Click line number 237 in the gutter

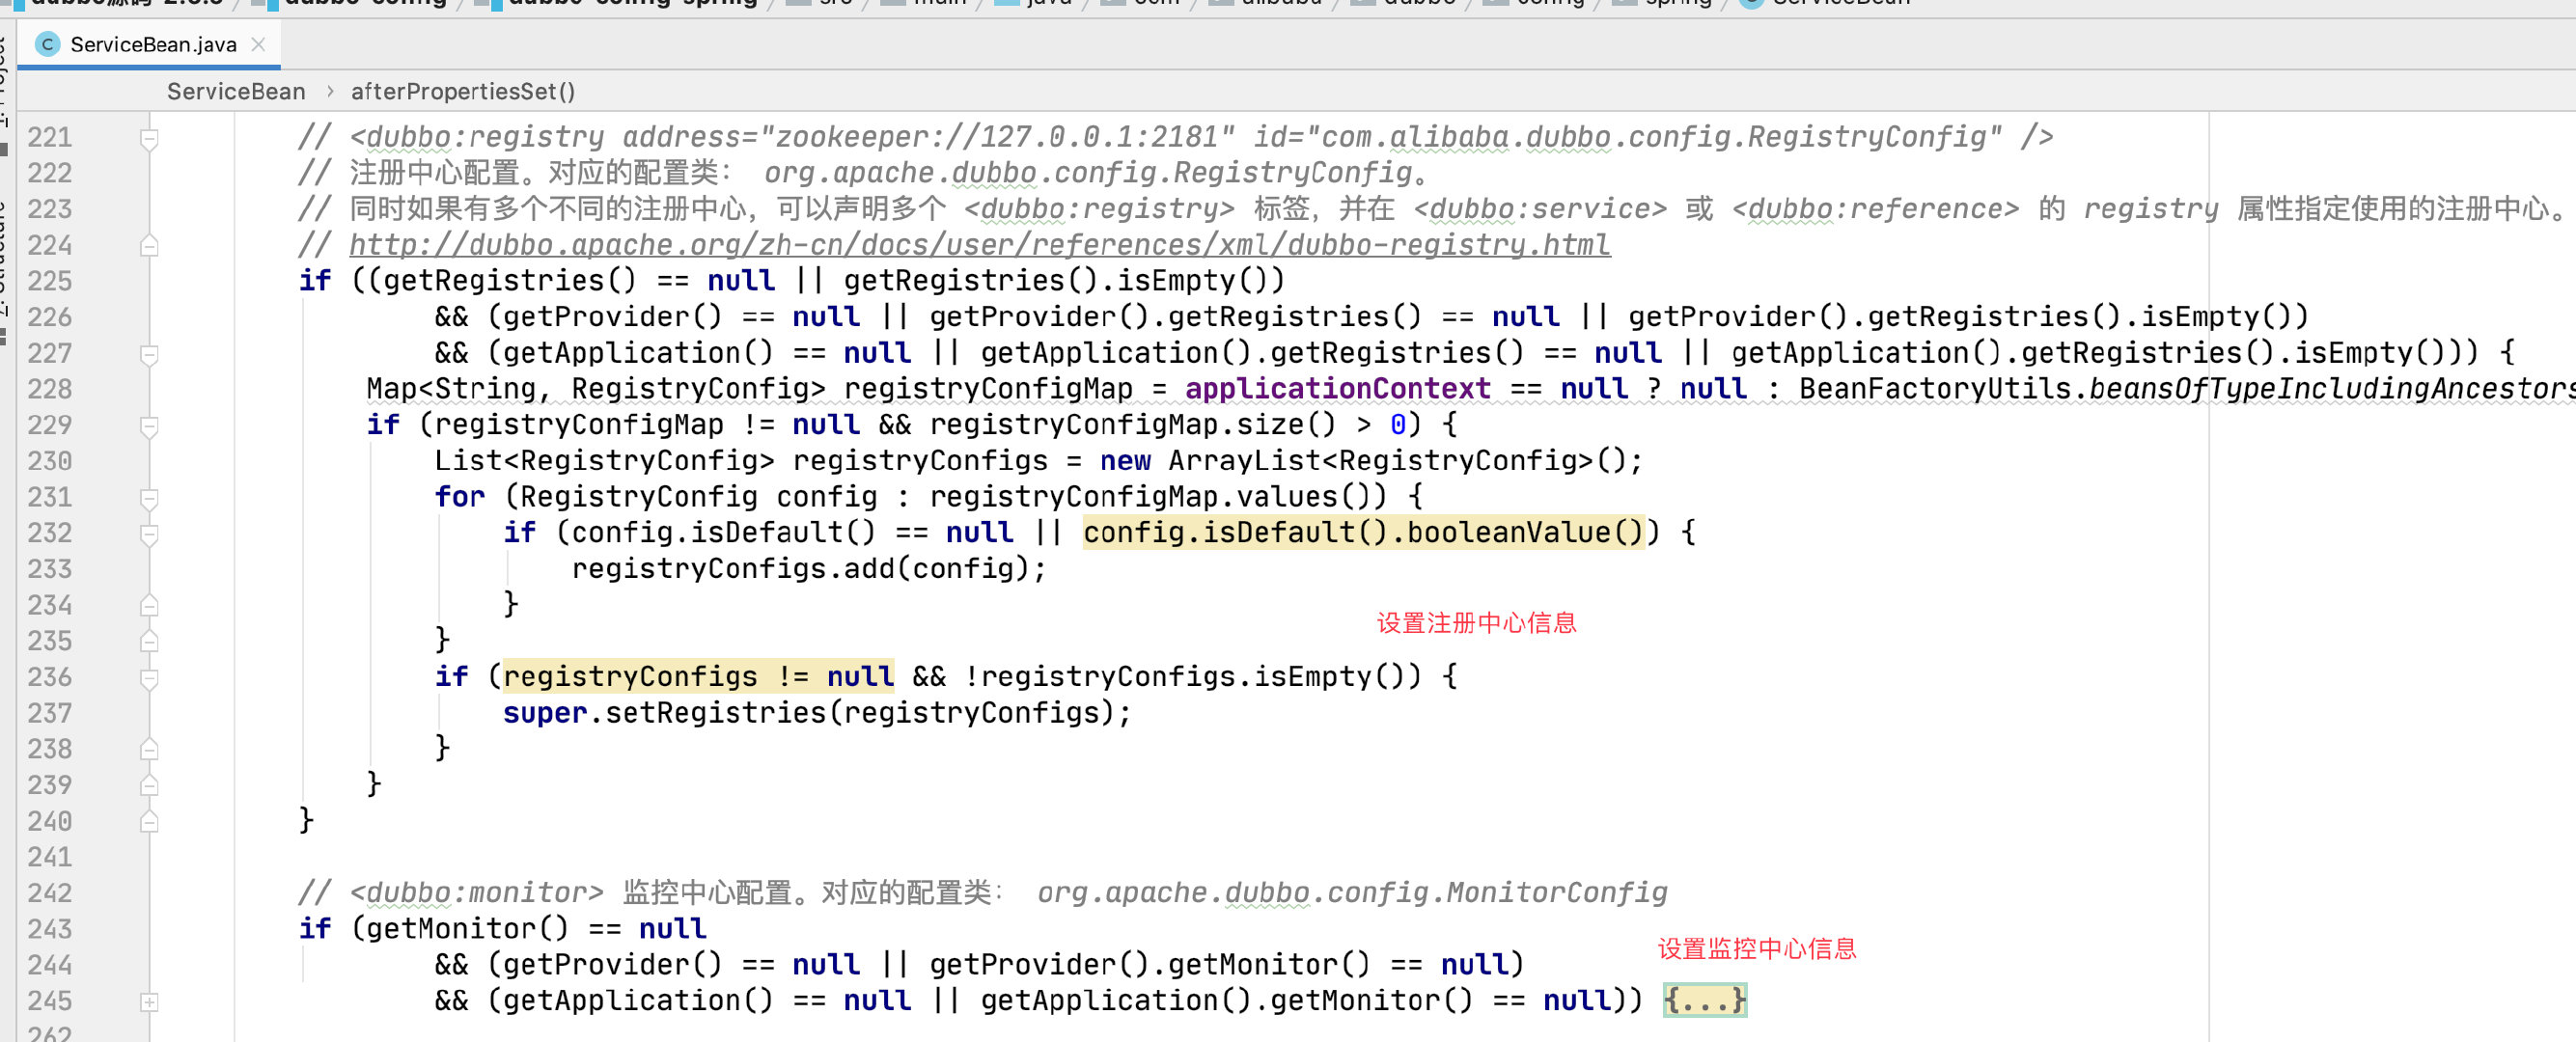50,713
